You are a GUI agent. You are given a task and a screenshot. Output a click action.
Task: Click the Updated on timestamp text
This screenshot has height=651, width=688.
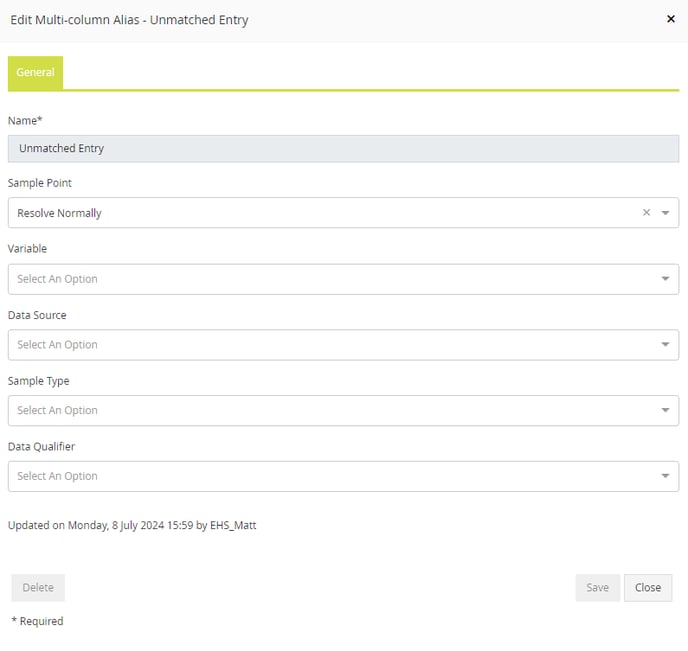pos(132,525)
